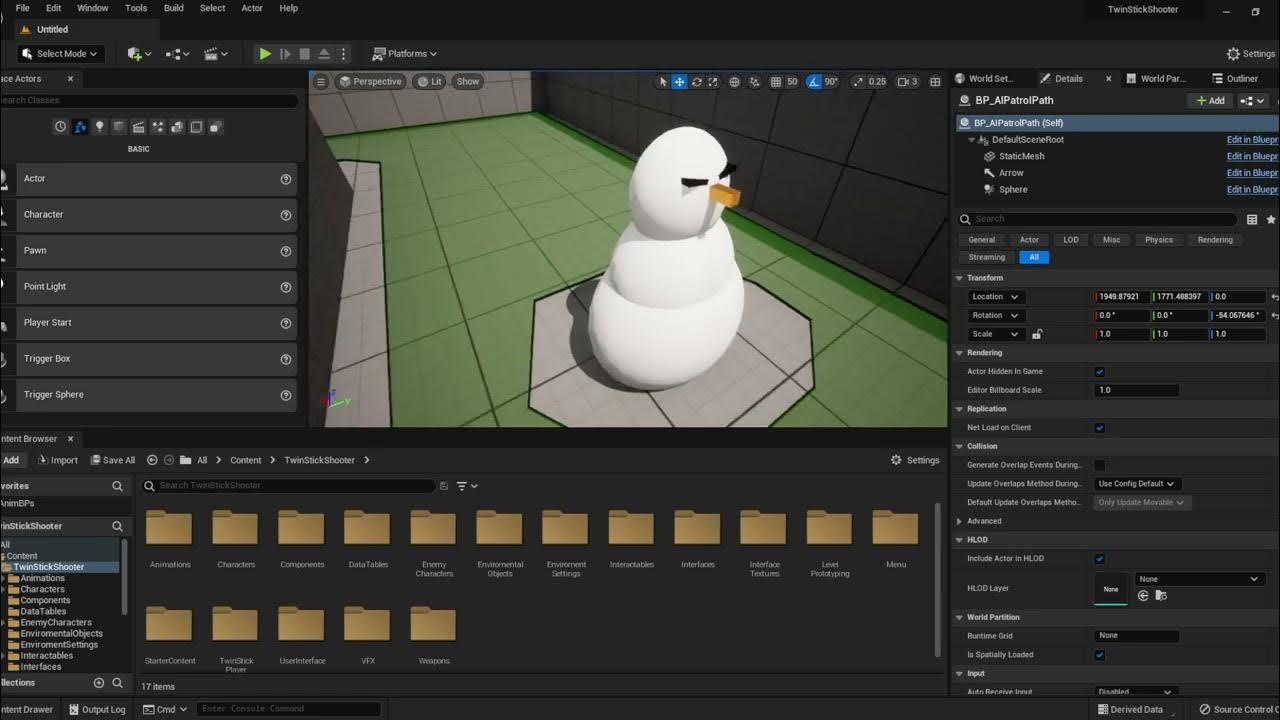
Task: Select the rotate gizmo tool in viewport
Action: pos(697,82)
